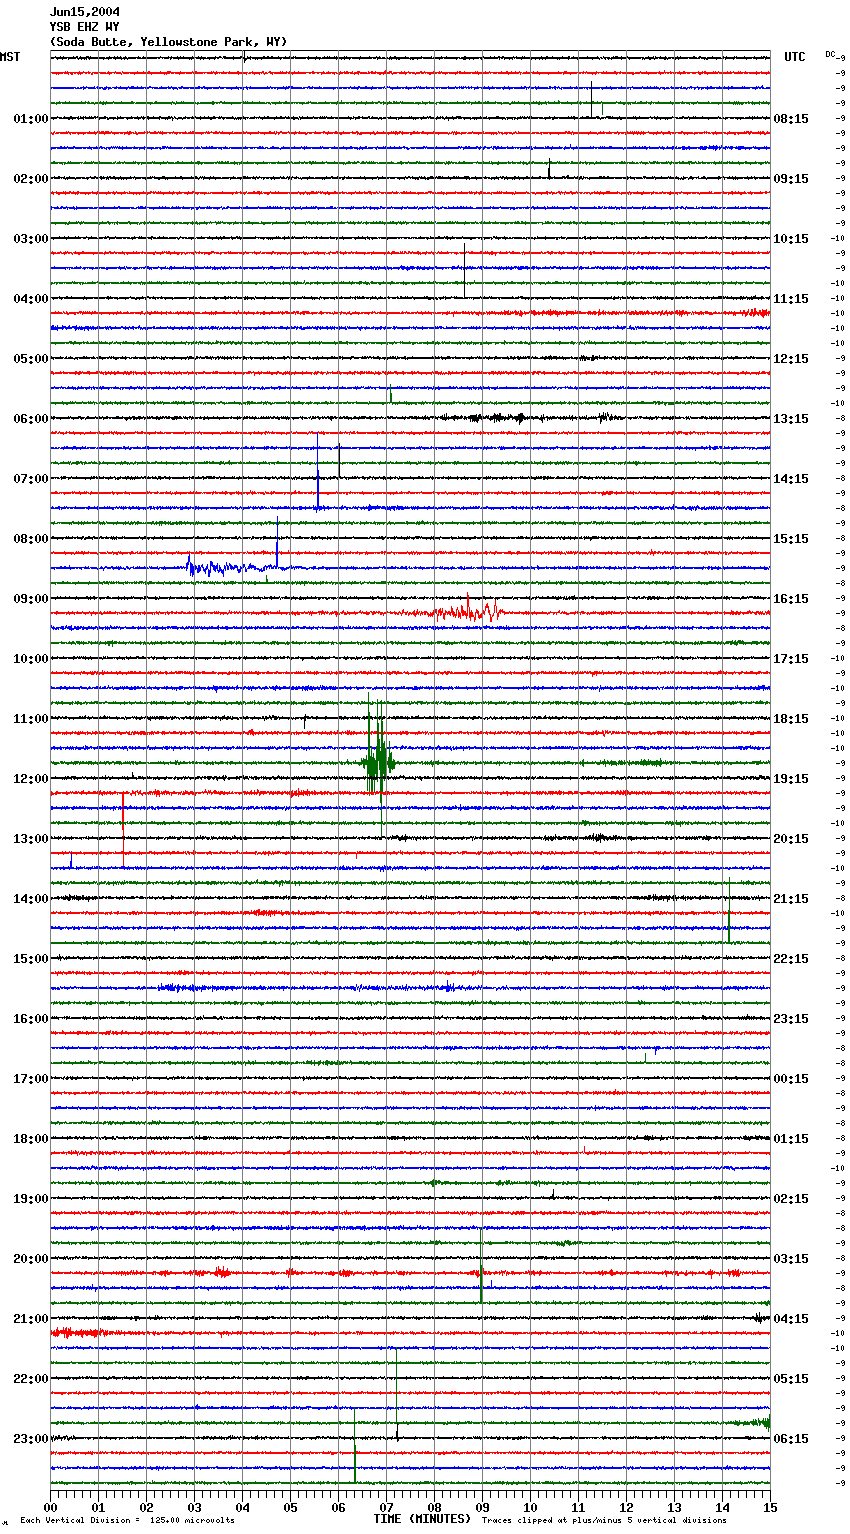Select the 02:00 MST row label
The height and width of the screenshot is (1534, 850).
tap(31, 179)
